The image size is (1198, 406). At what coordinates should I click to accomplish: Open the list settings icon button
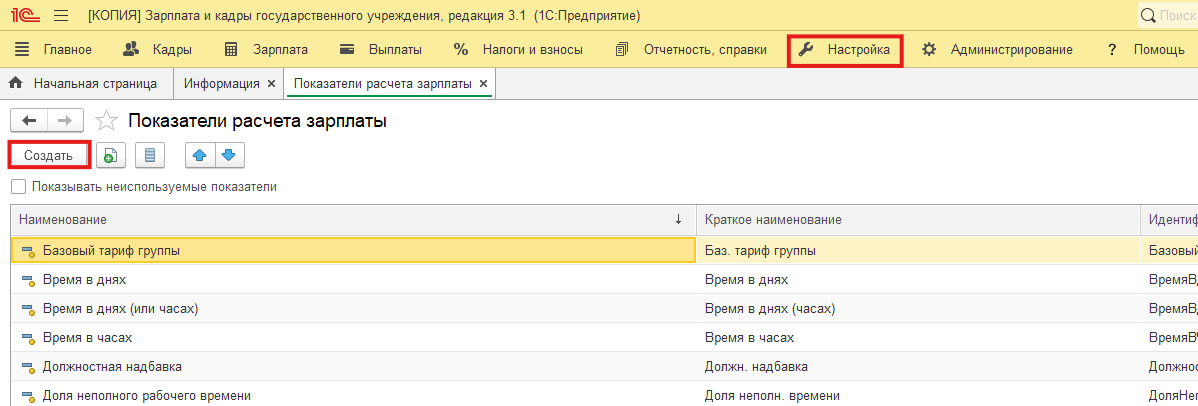(150, 155)
